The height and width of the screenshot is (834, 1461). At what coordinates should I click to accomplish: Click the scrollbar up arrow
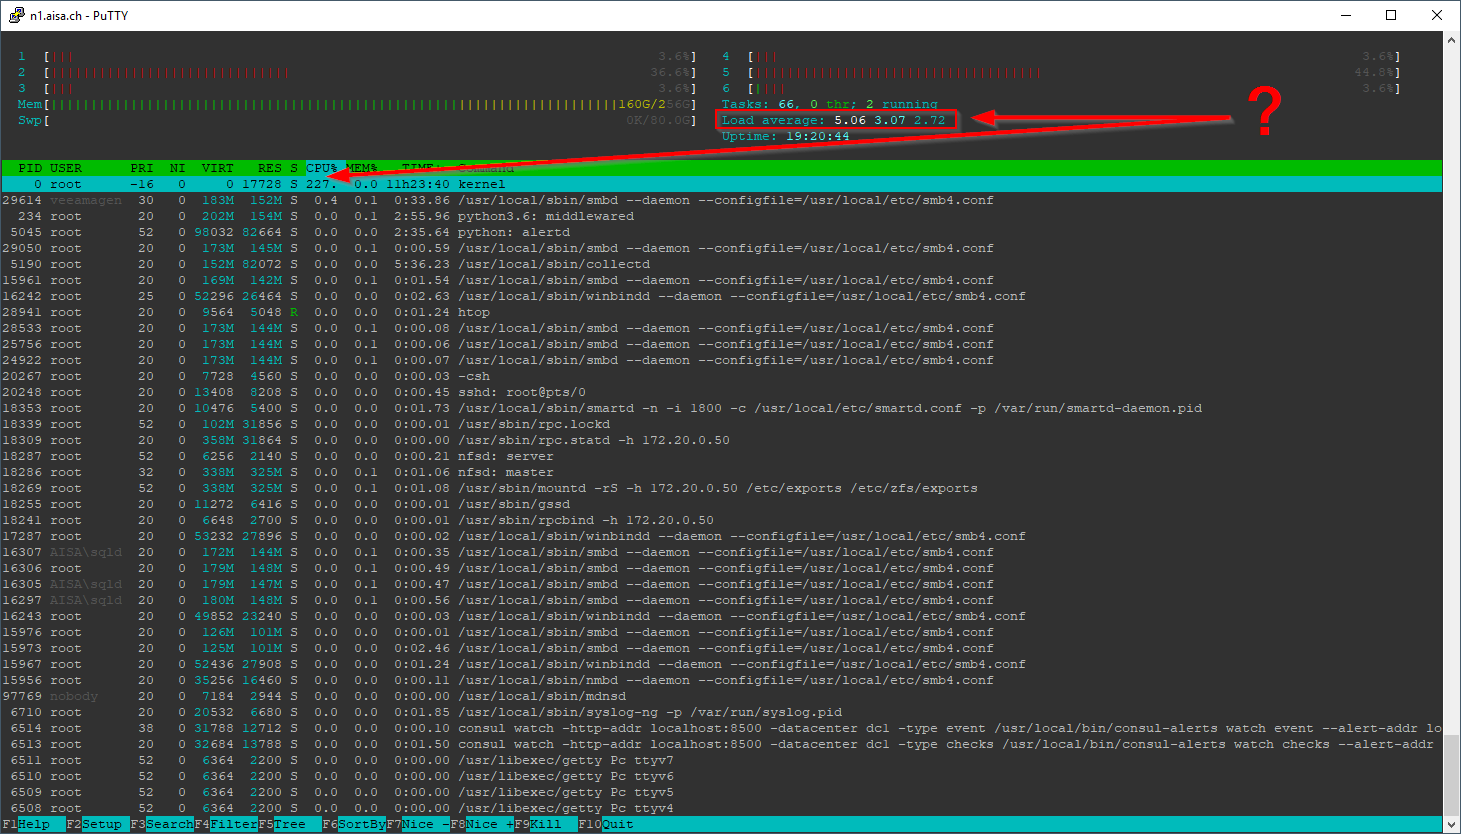(1451, 40)
